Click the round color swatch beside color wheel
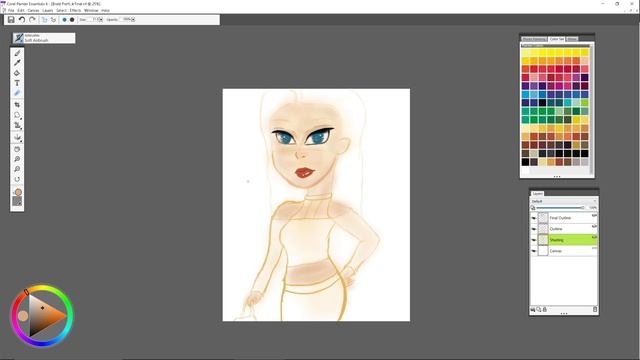This screenshot has height=360, width=640. 23,316
